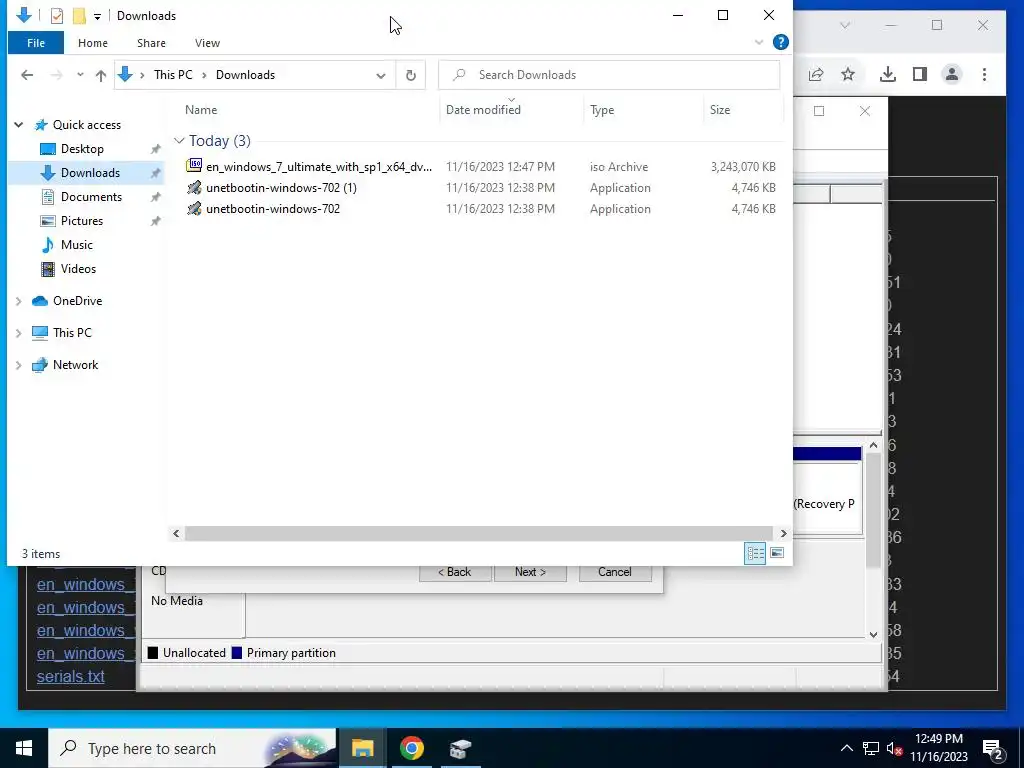1024x768 pixels.
Task: Open the Customize Quick Access Toolbar dropdown
Action: pyautogui.click(x=97, y=16)
